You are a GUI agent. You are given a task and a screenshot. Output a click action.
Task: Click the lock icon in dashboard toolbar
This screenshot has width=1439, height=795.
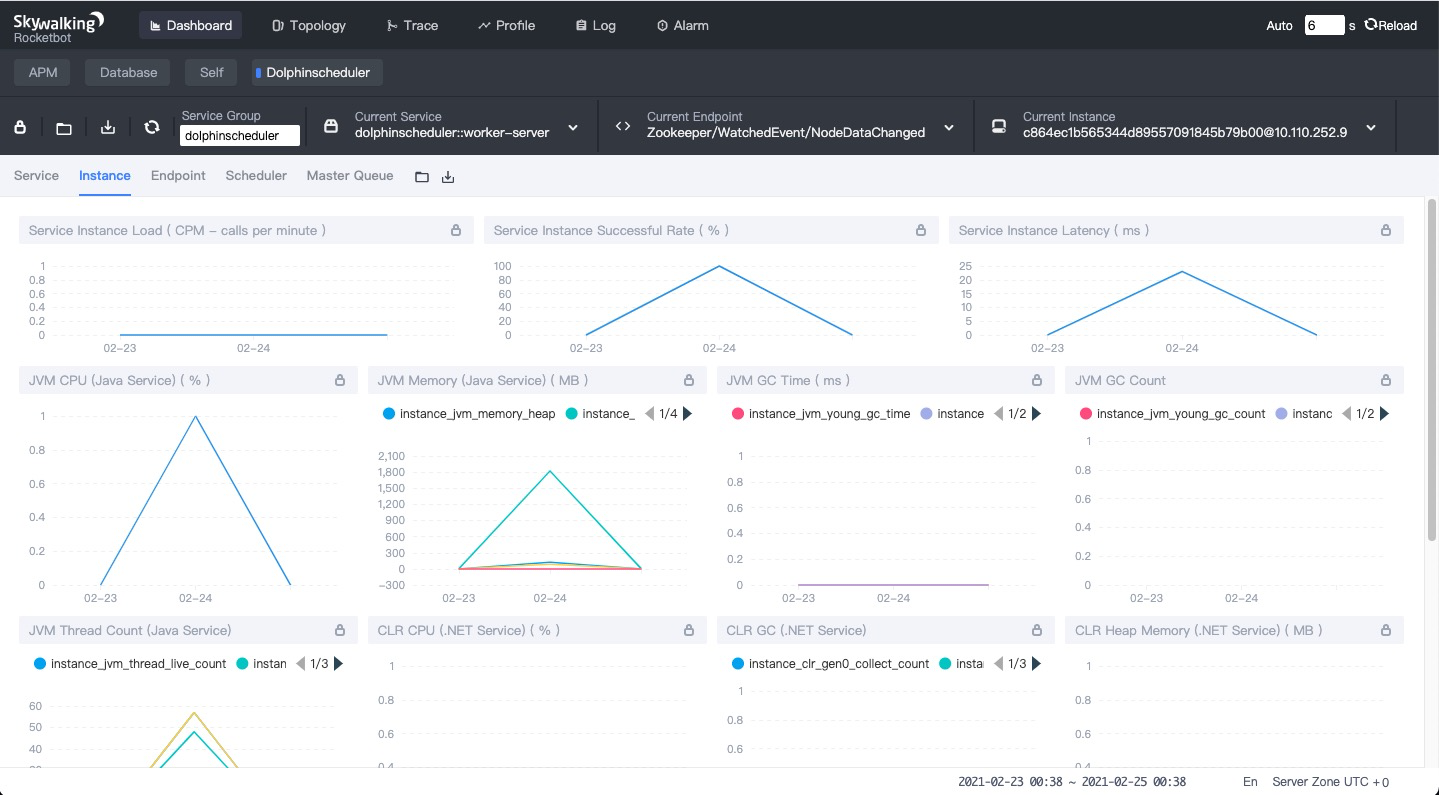click(20, 127)
